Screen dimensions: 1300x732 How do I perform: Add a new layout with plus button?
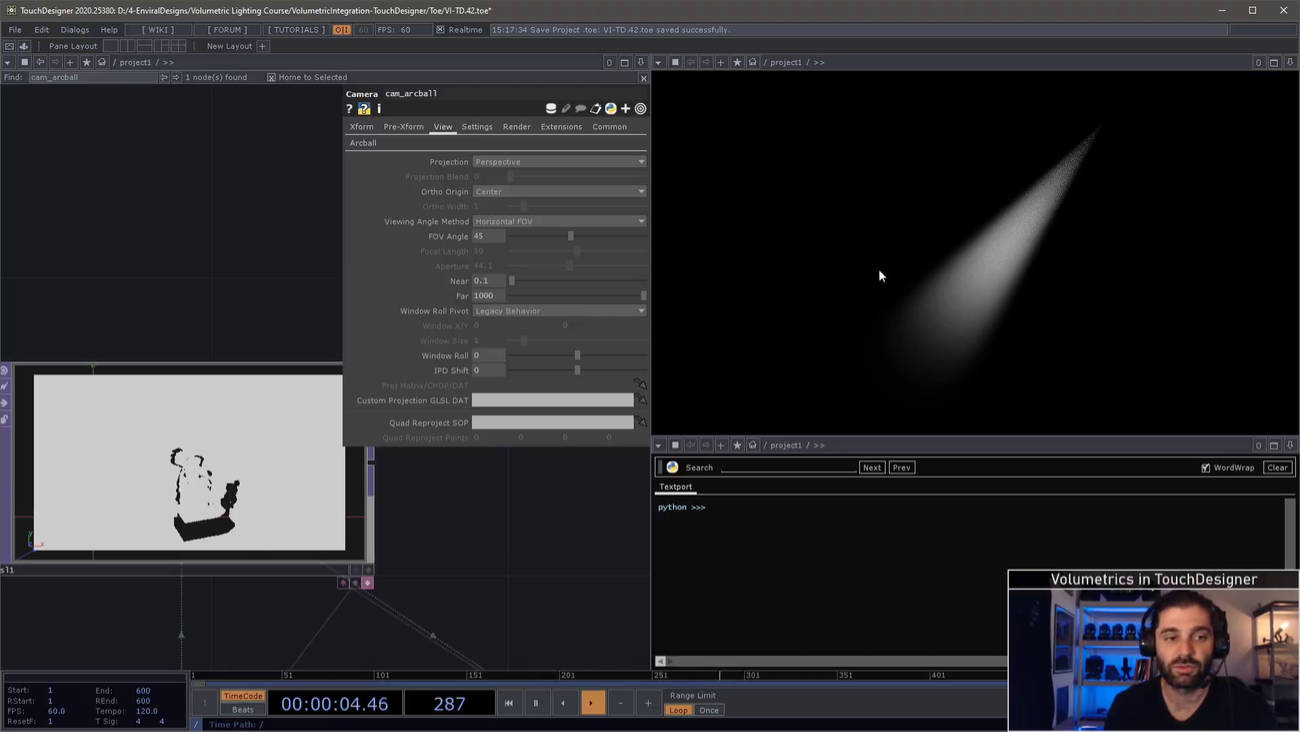point(263,46)
